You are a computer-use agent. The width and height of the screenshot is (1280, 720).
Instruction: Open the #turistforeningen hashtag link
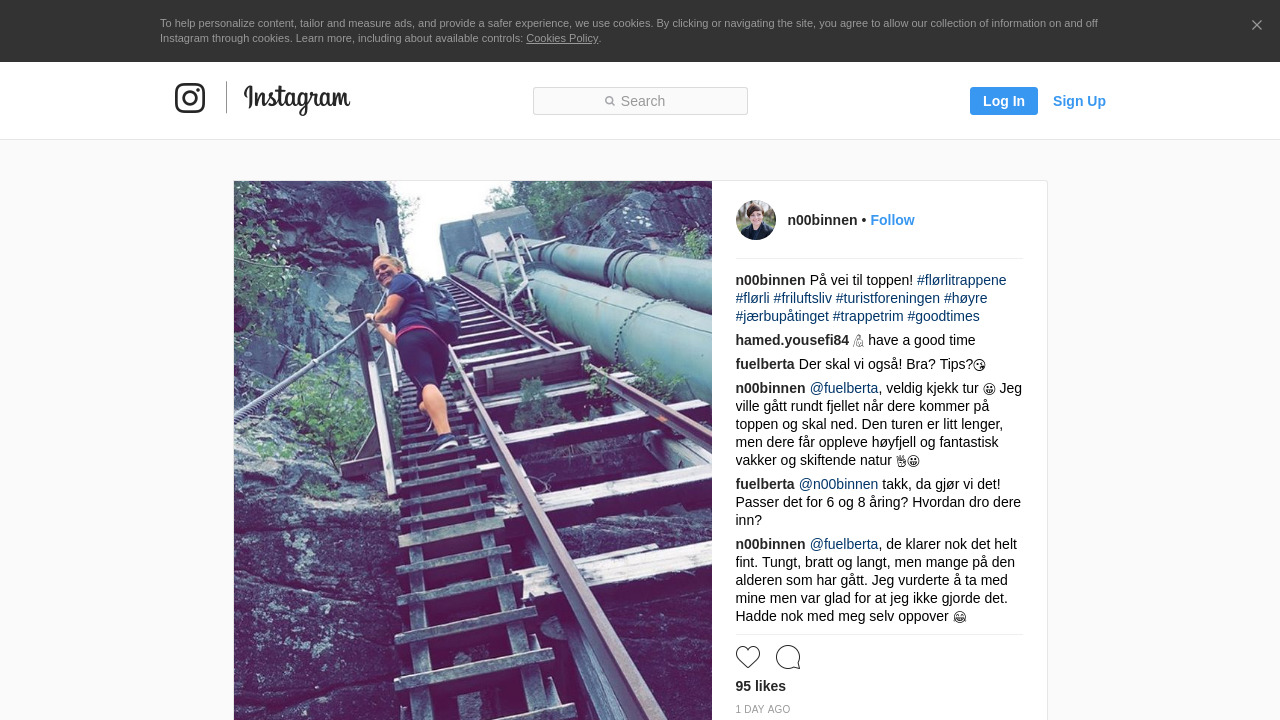click(x=888, y=298)
